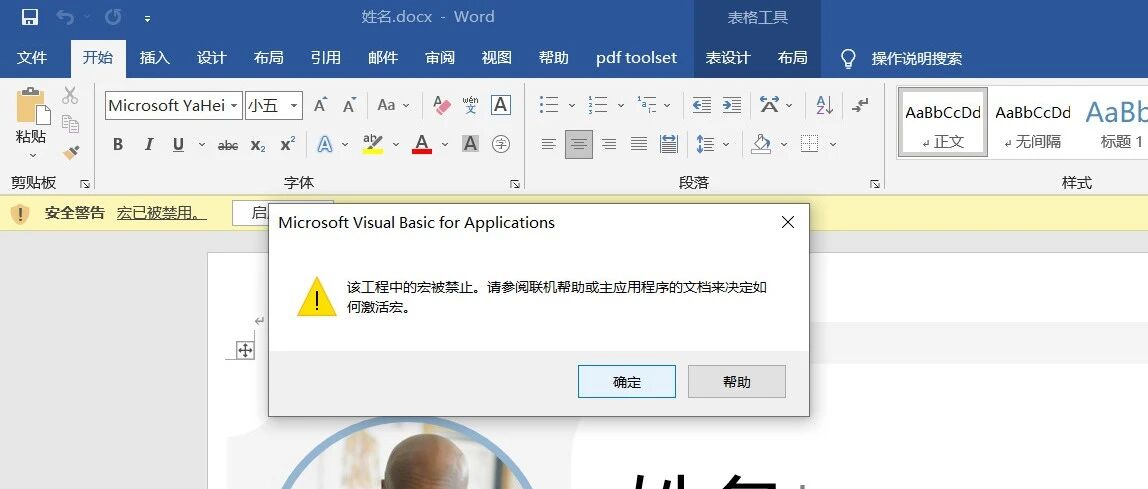The image size is (1148, 489).
Task: Open the highlight color dropdown arrow
Action: [396, 144]
